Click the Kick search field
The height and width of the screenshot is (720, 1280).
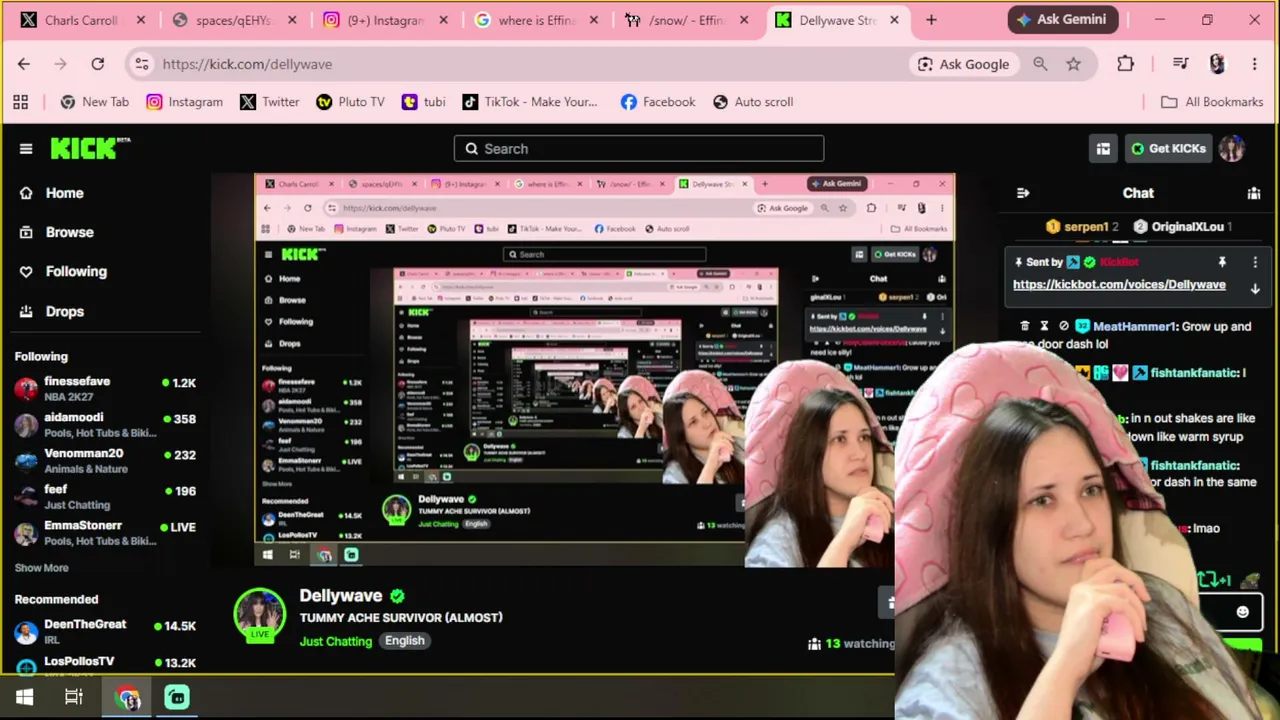point(639,149)
